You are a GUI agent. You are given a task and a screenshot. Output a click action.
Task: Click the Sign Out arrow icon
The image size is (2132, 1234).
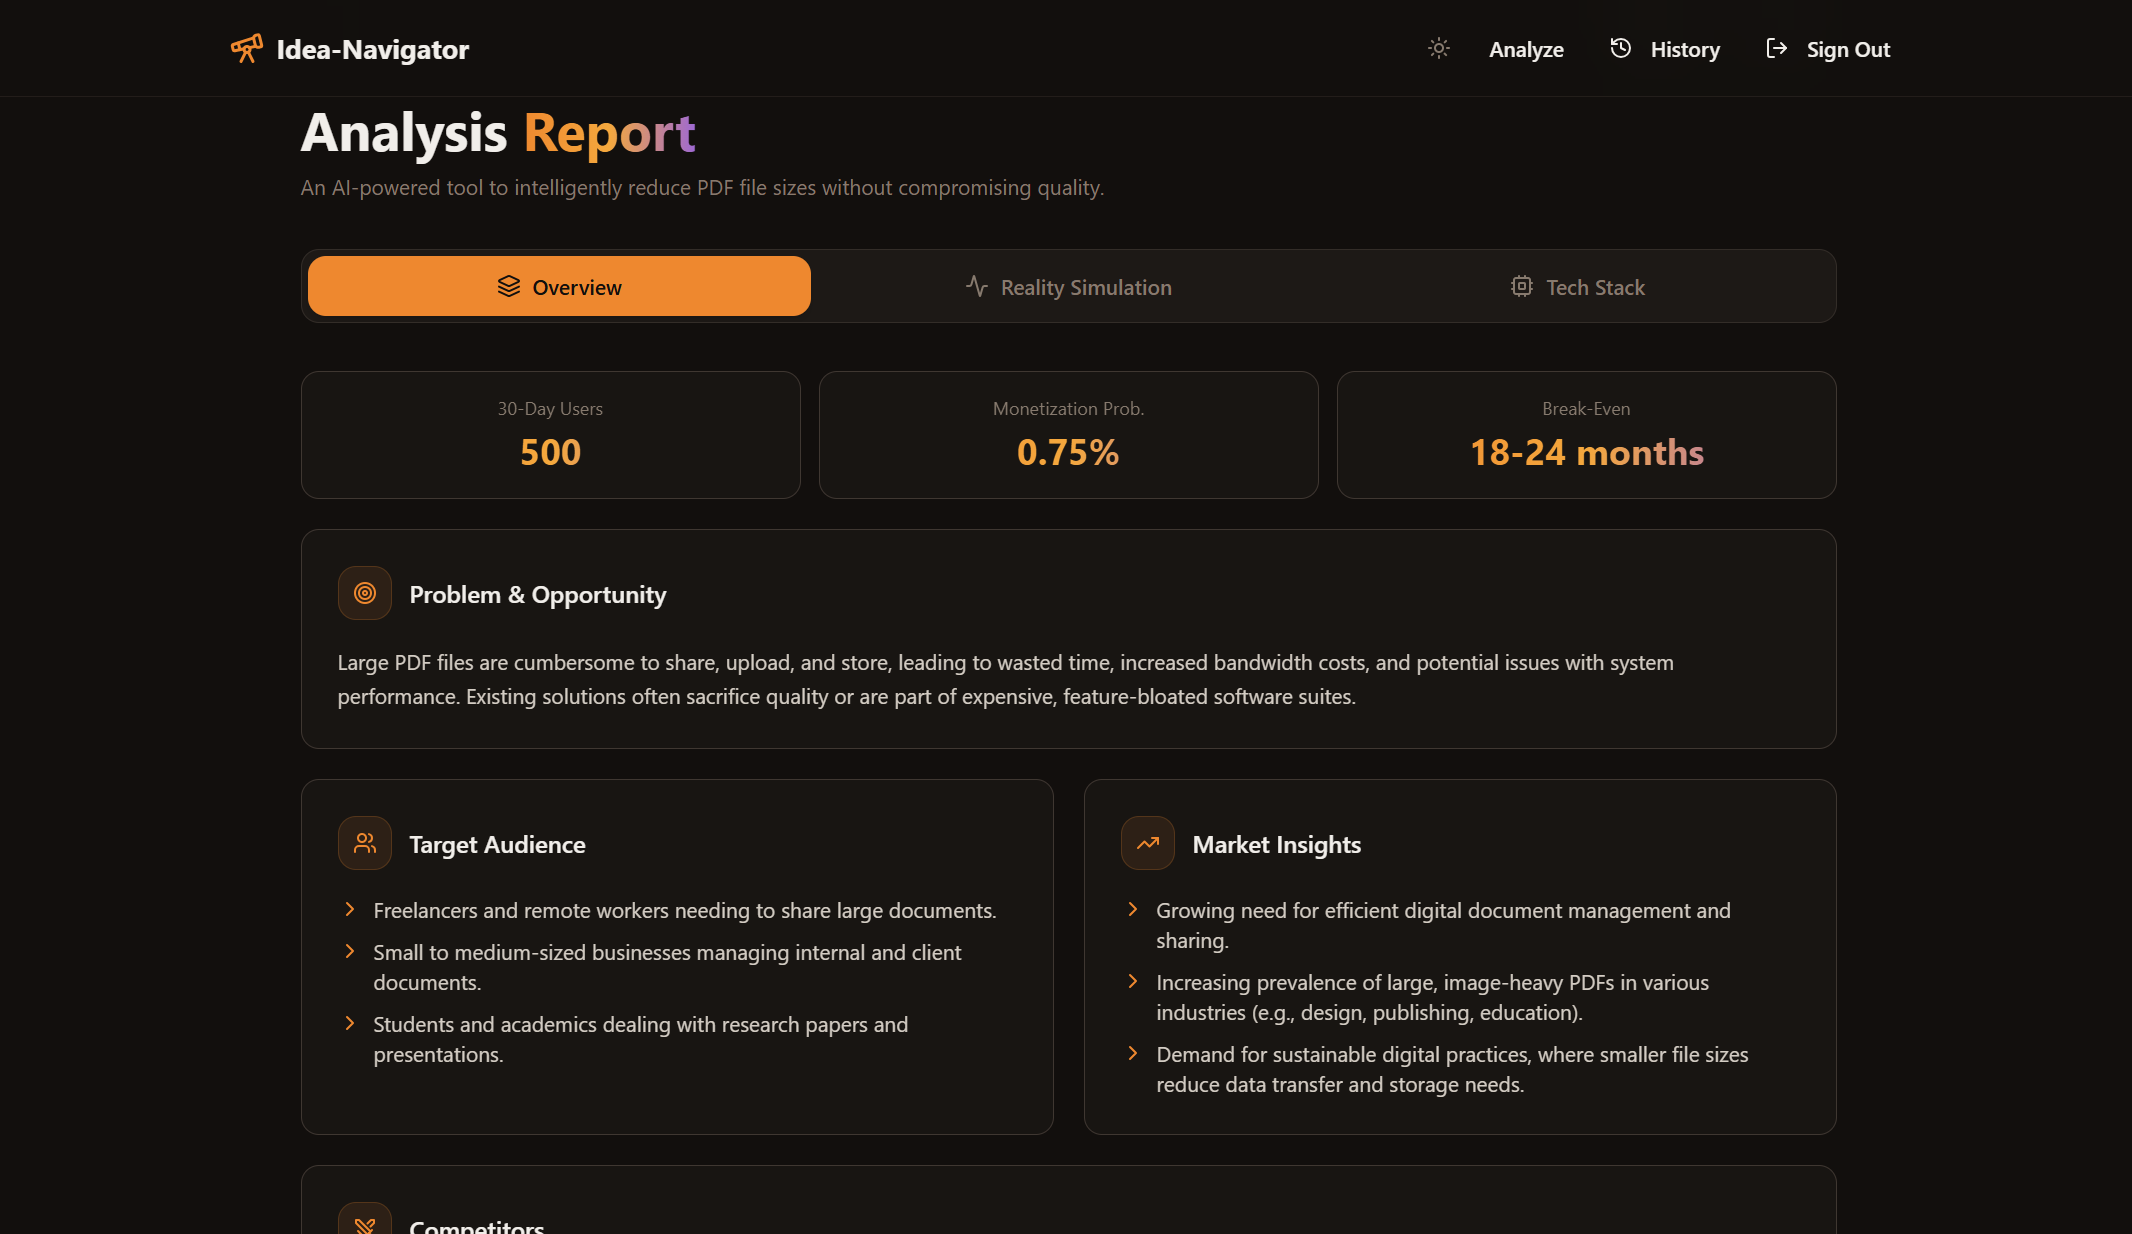(x=1776, y=48)
